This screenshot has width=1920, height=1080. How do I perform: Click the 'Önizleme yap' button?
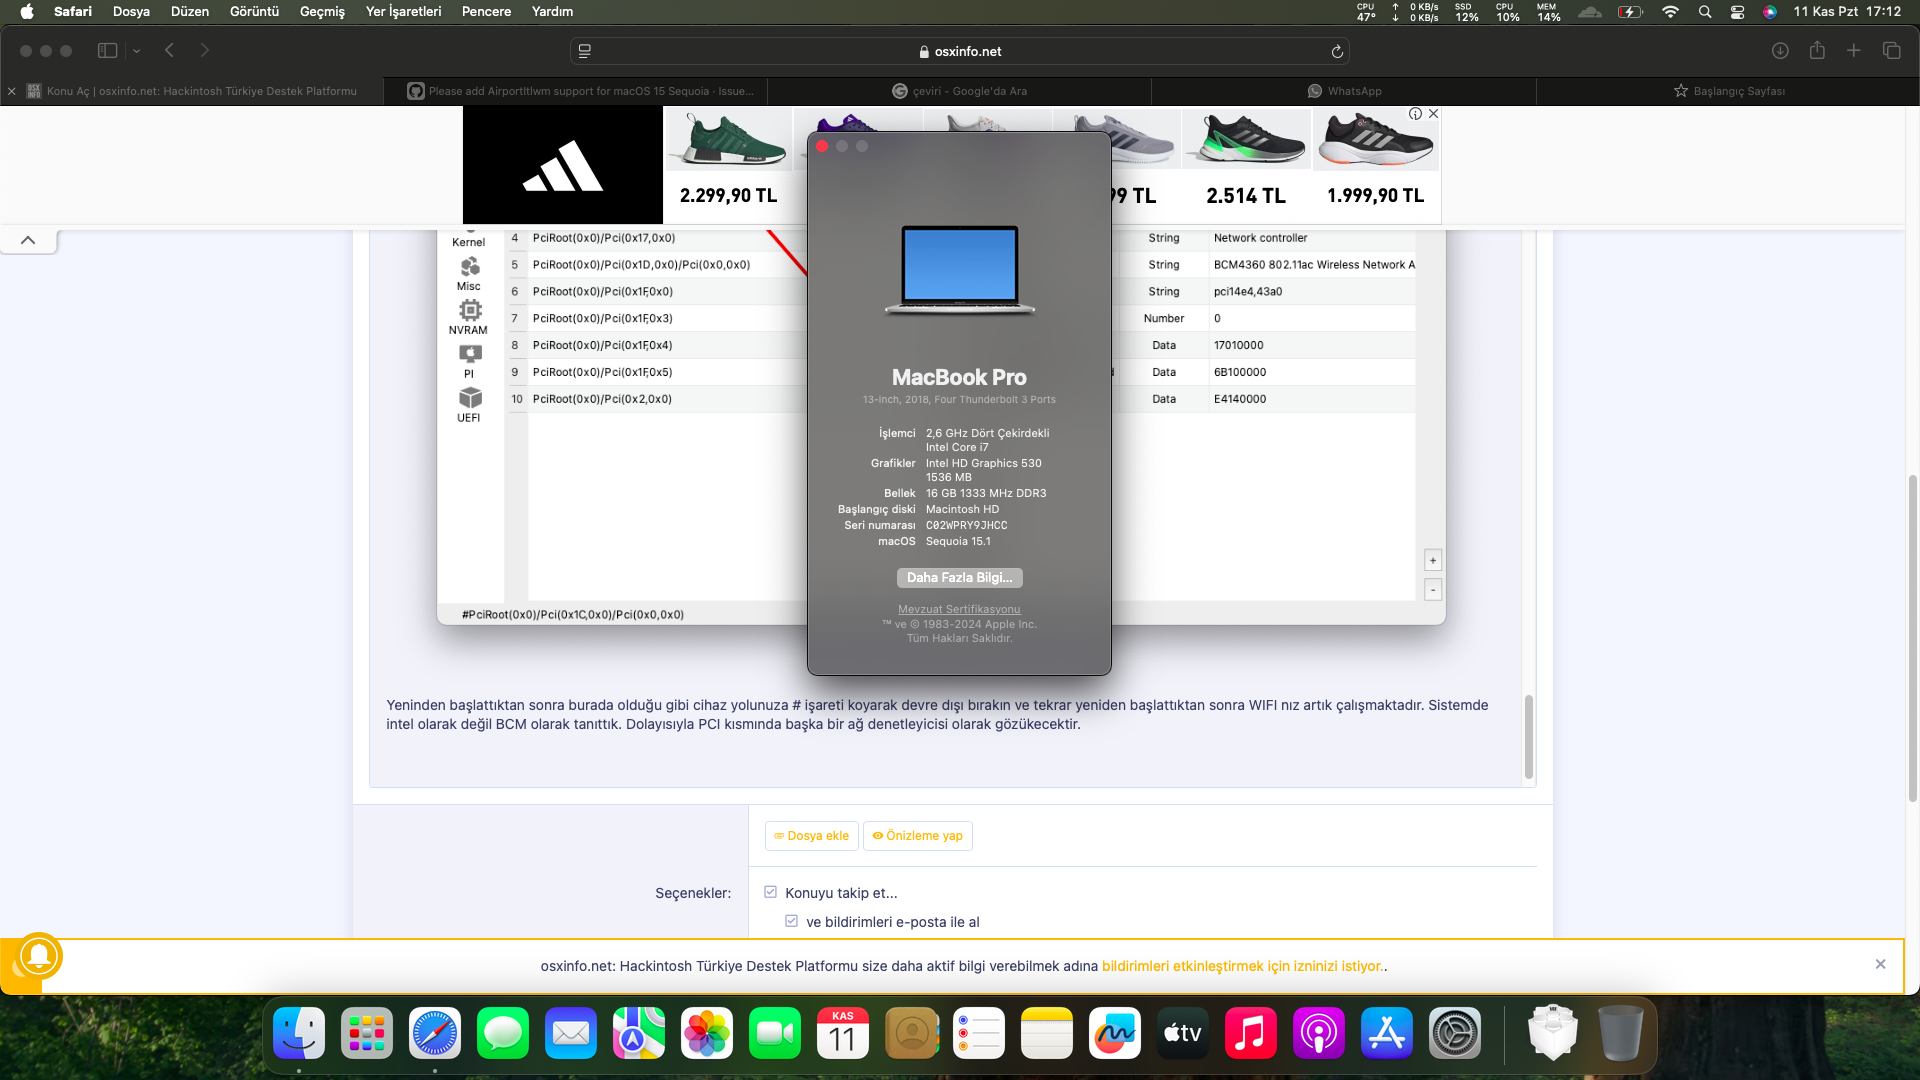(917, 836)
